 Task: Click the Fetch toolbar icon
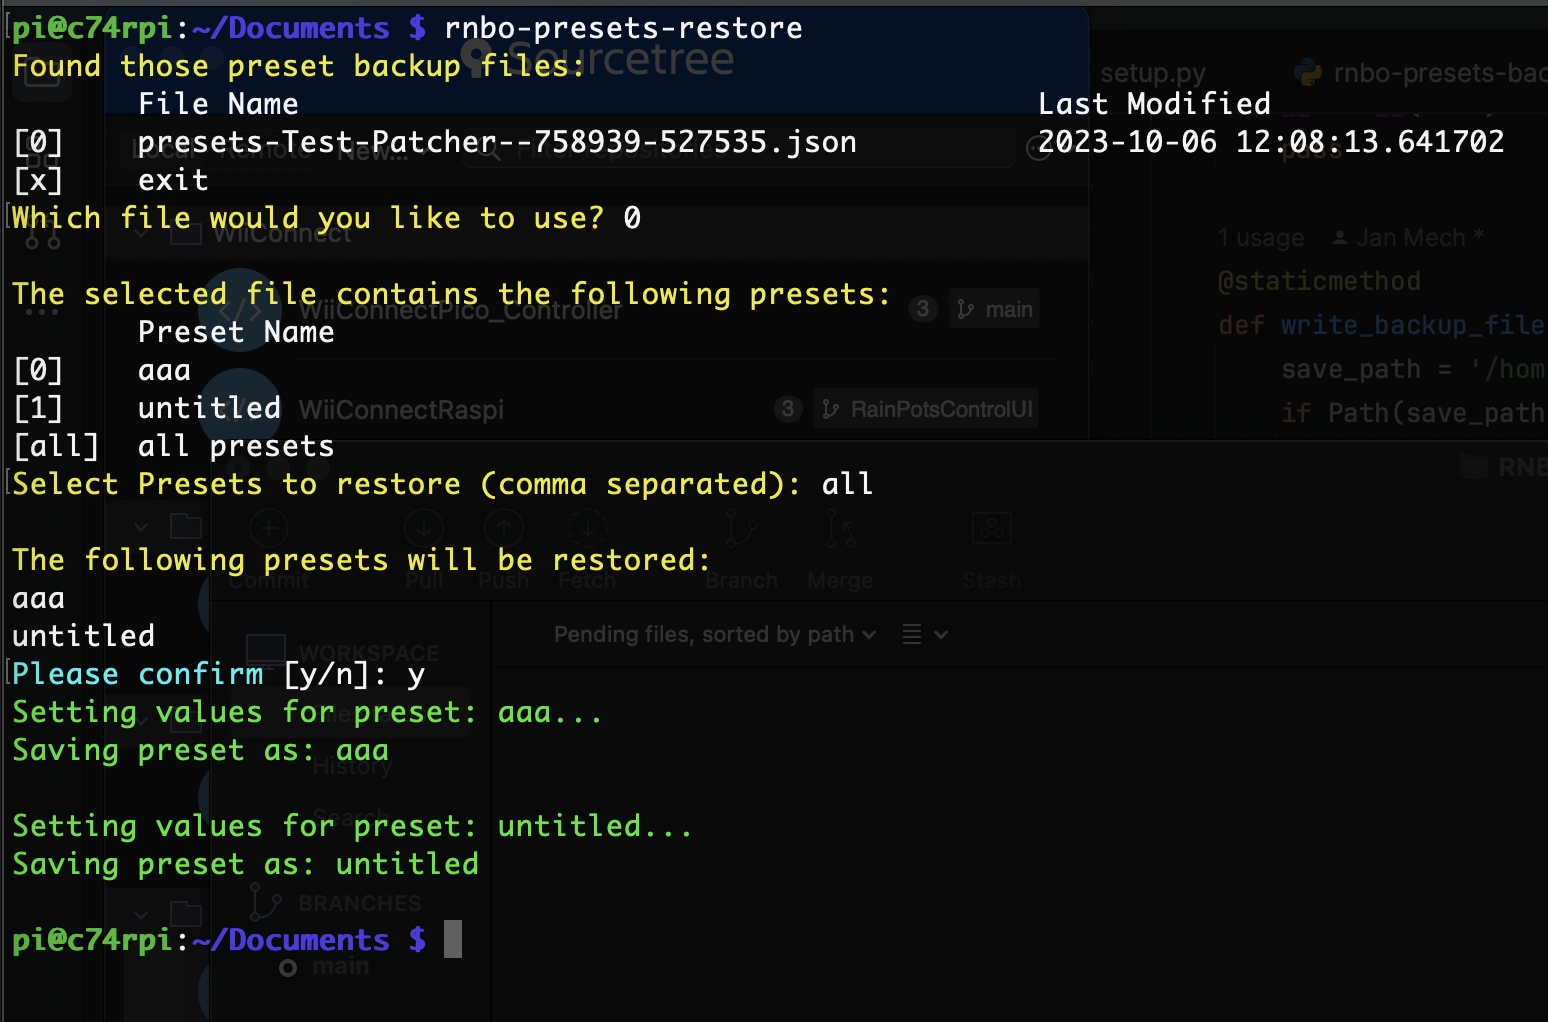click(x=588, y=528)
